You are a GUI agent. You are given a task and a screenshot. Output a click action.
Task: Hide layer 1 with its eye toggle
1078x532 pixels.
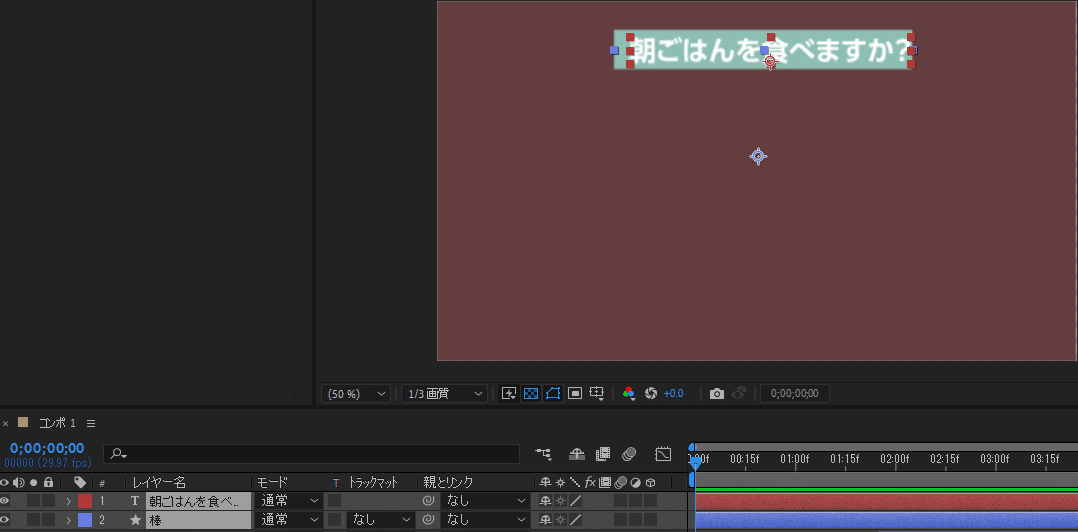[5, 501]
